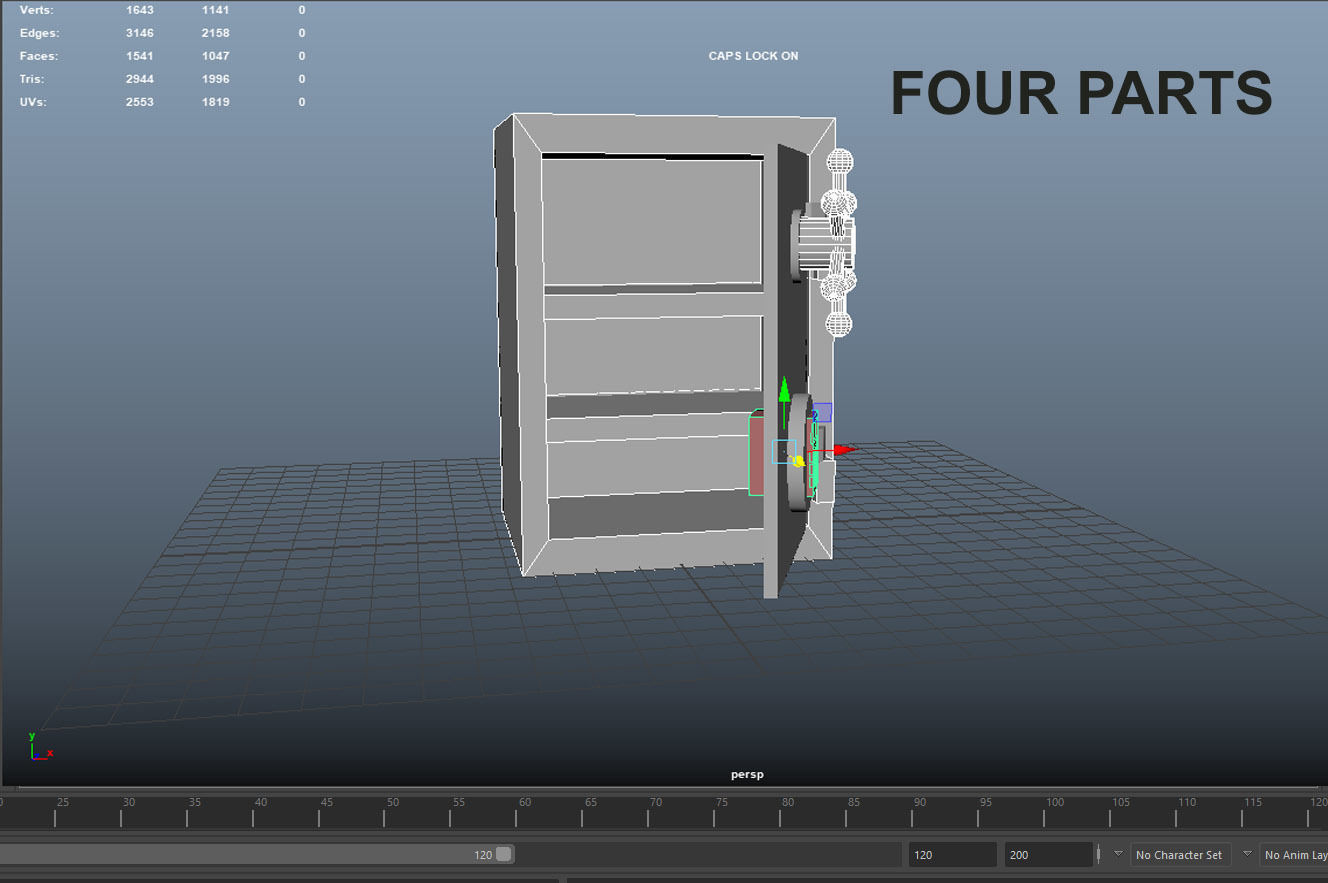
Task: Click the Tris label in the HUD
Action: pos(32,79)
